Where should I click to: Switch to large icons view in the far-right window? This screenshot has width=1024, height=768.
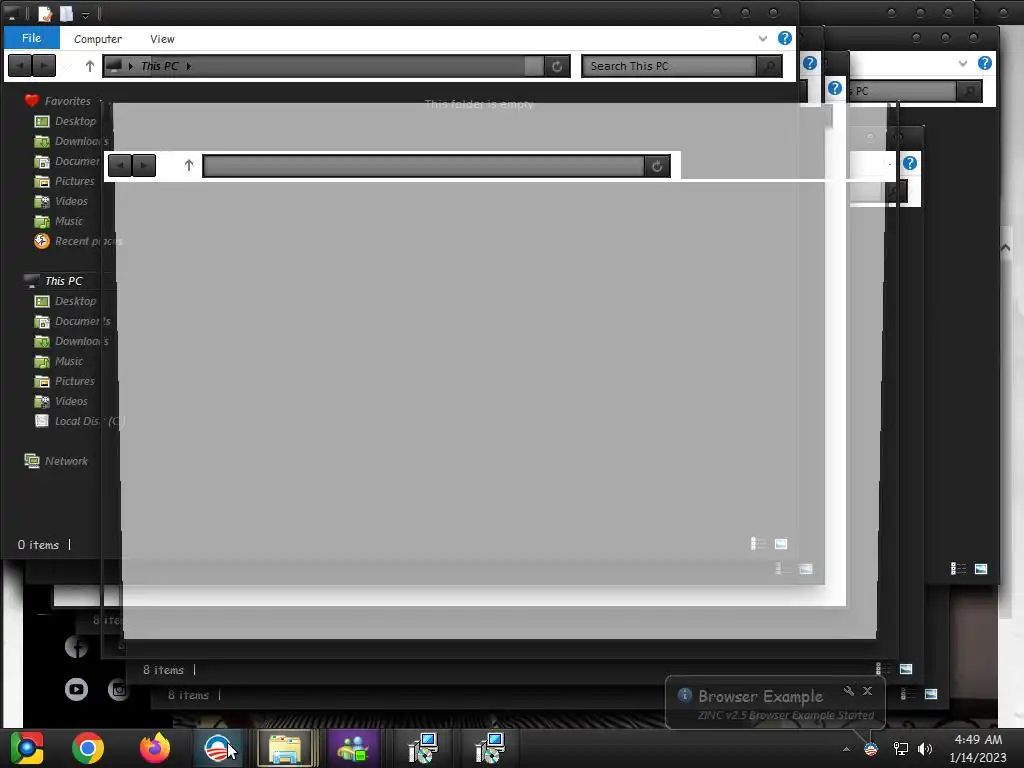tap(981, 569)
